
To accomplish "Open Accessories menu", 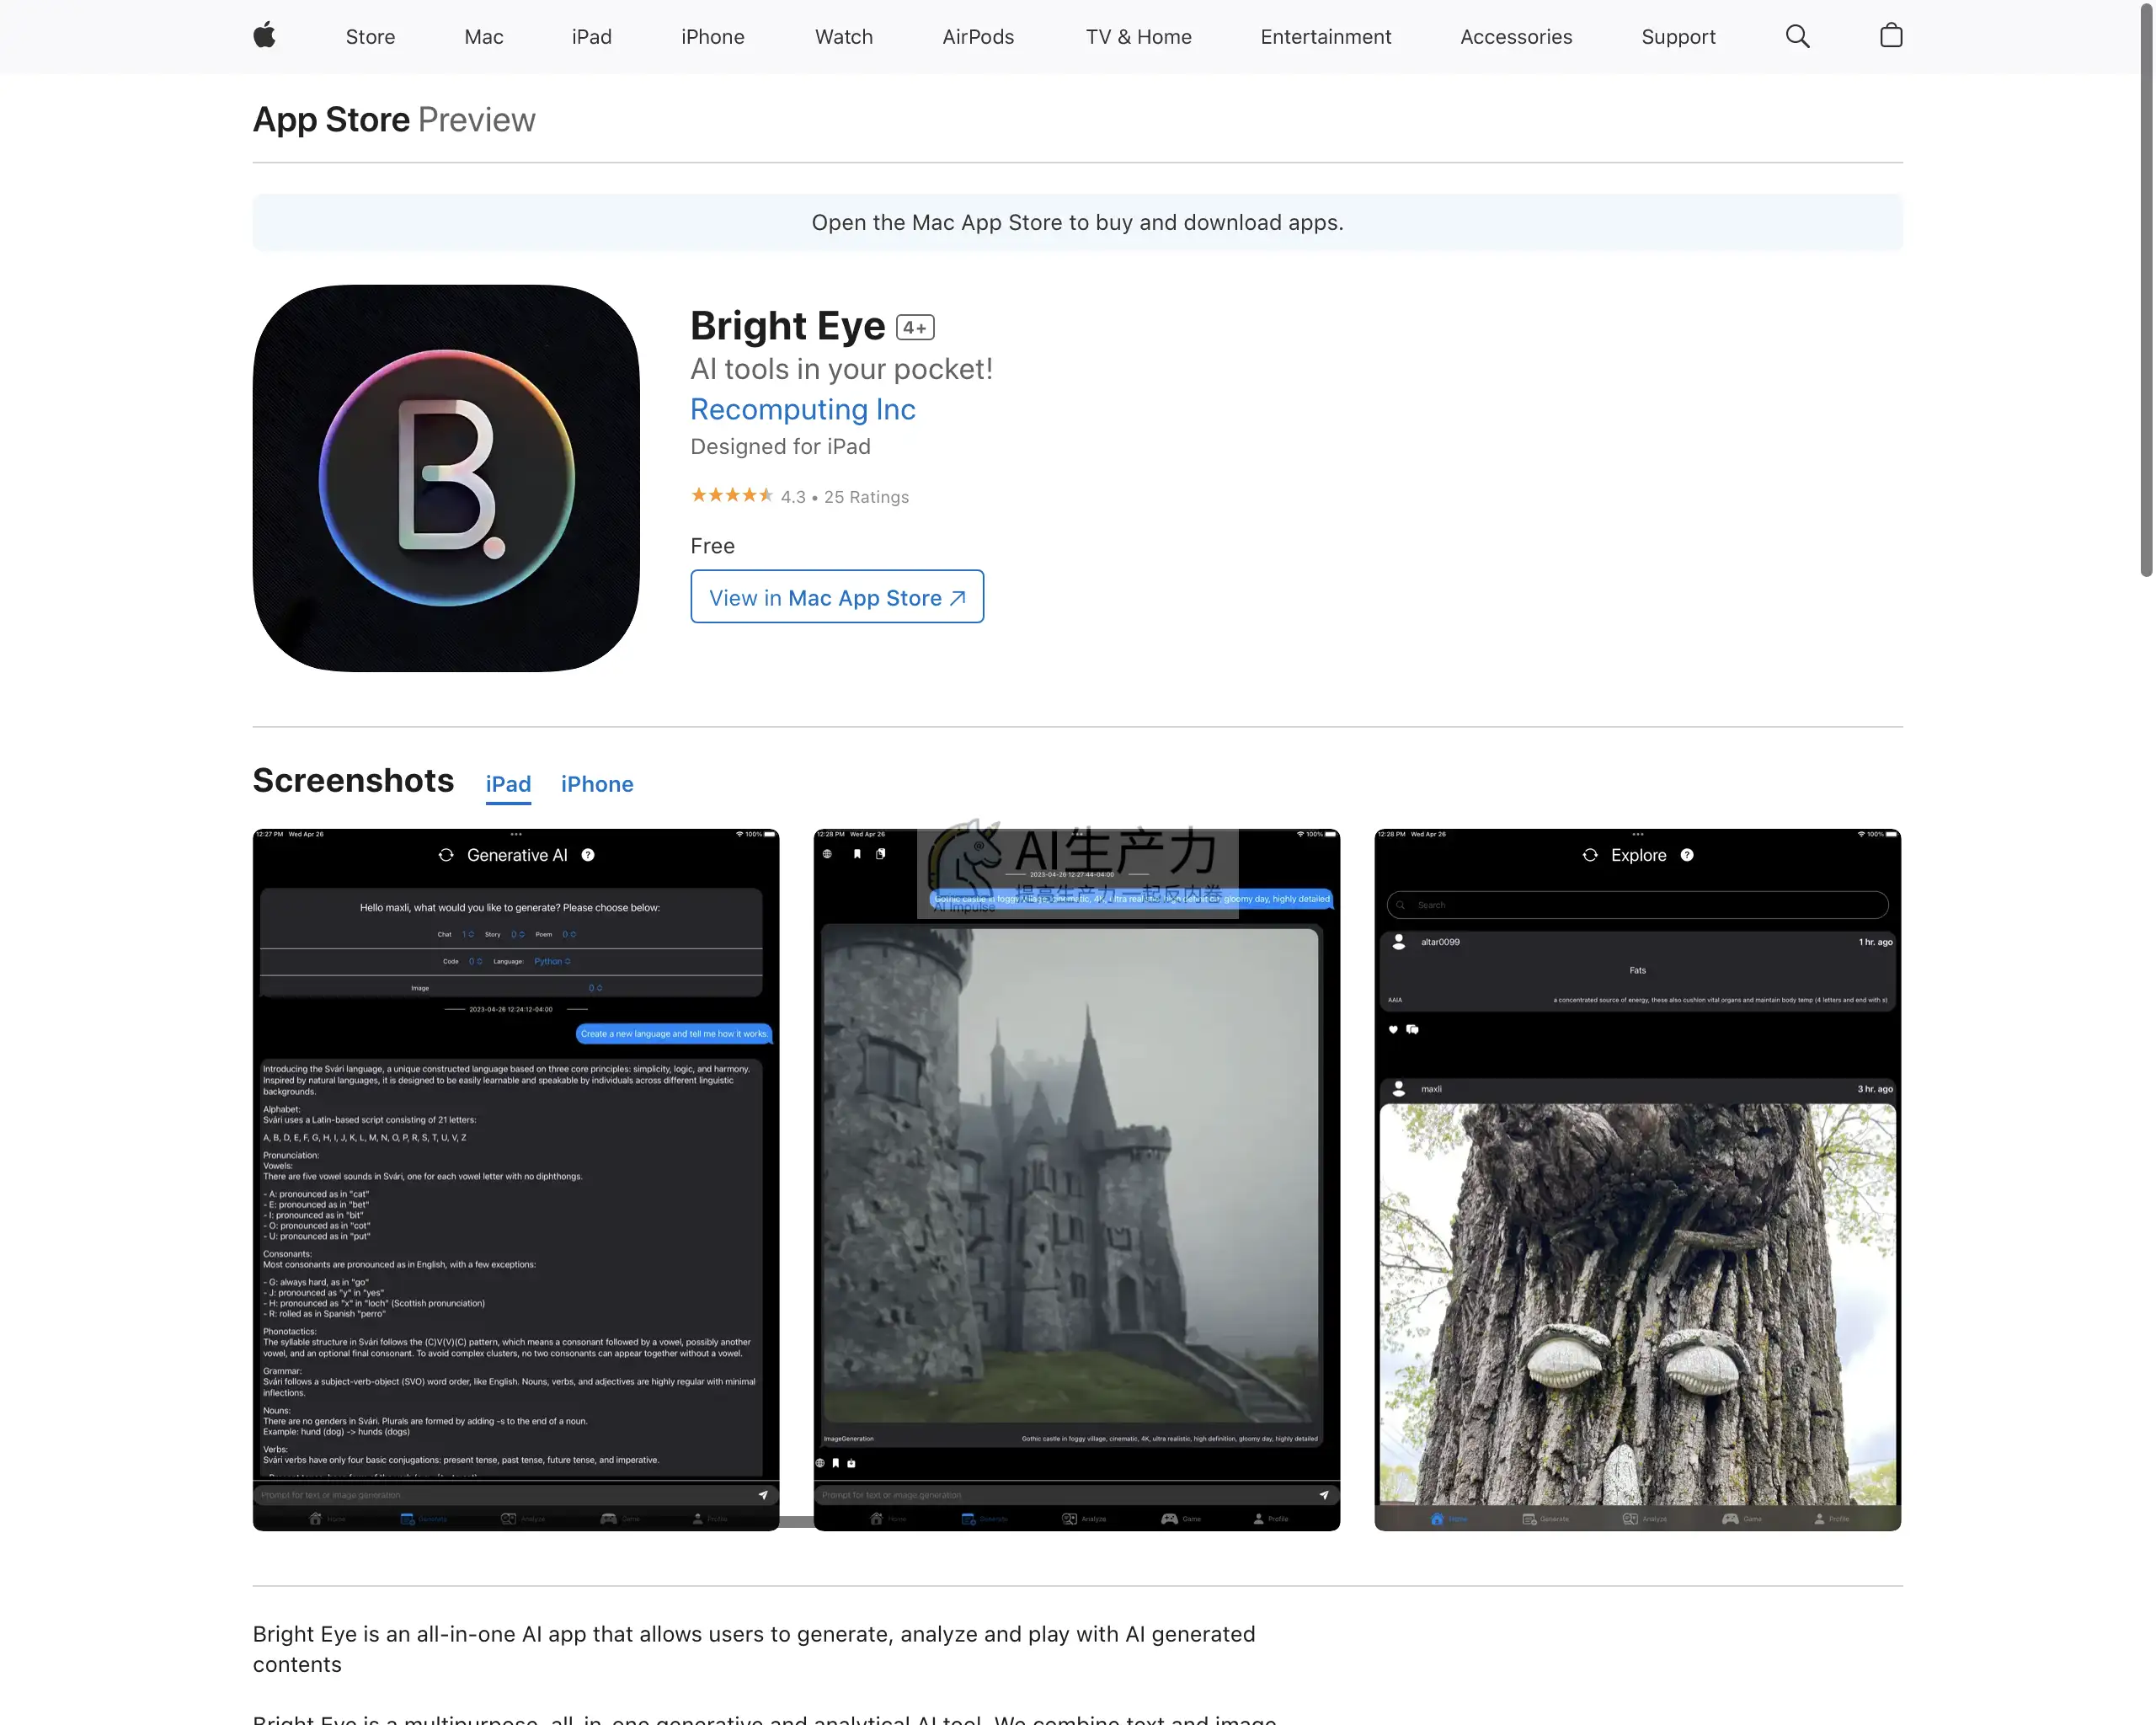I will 1516,37.
